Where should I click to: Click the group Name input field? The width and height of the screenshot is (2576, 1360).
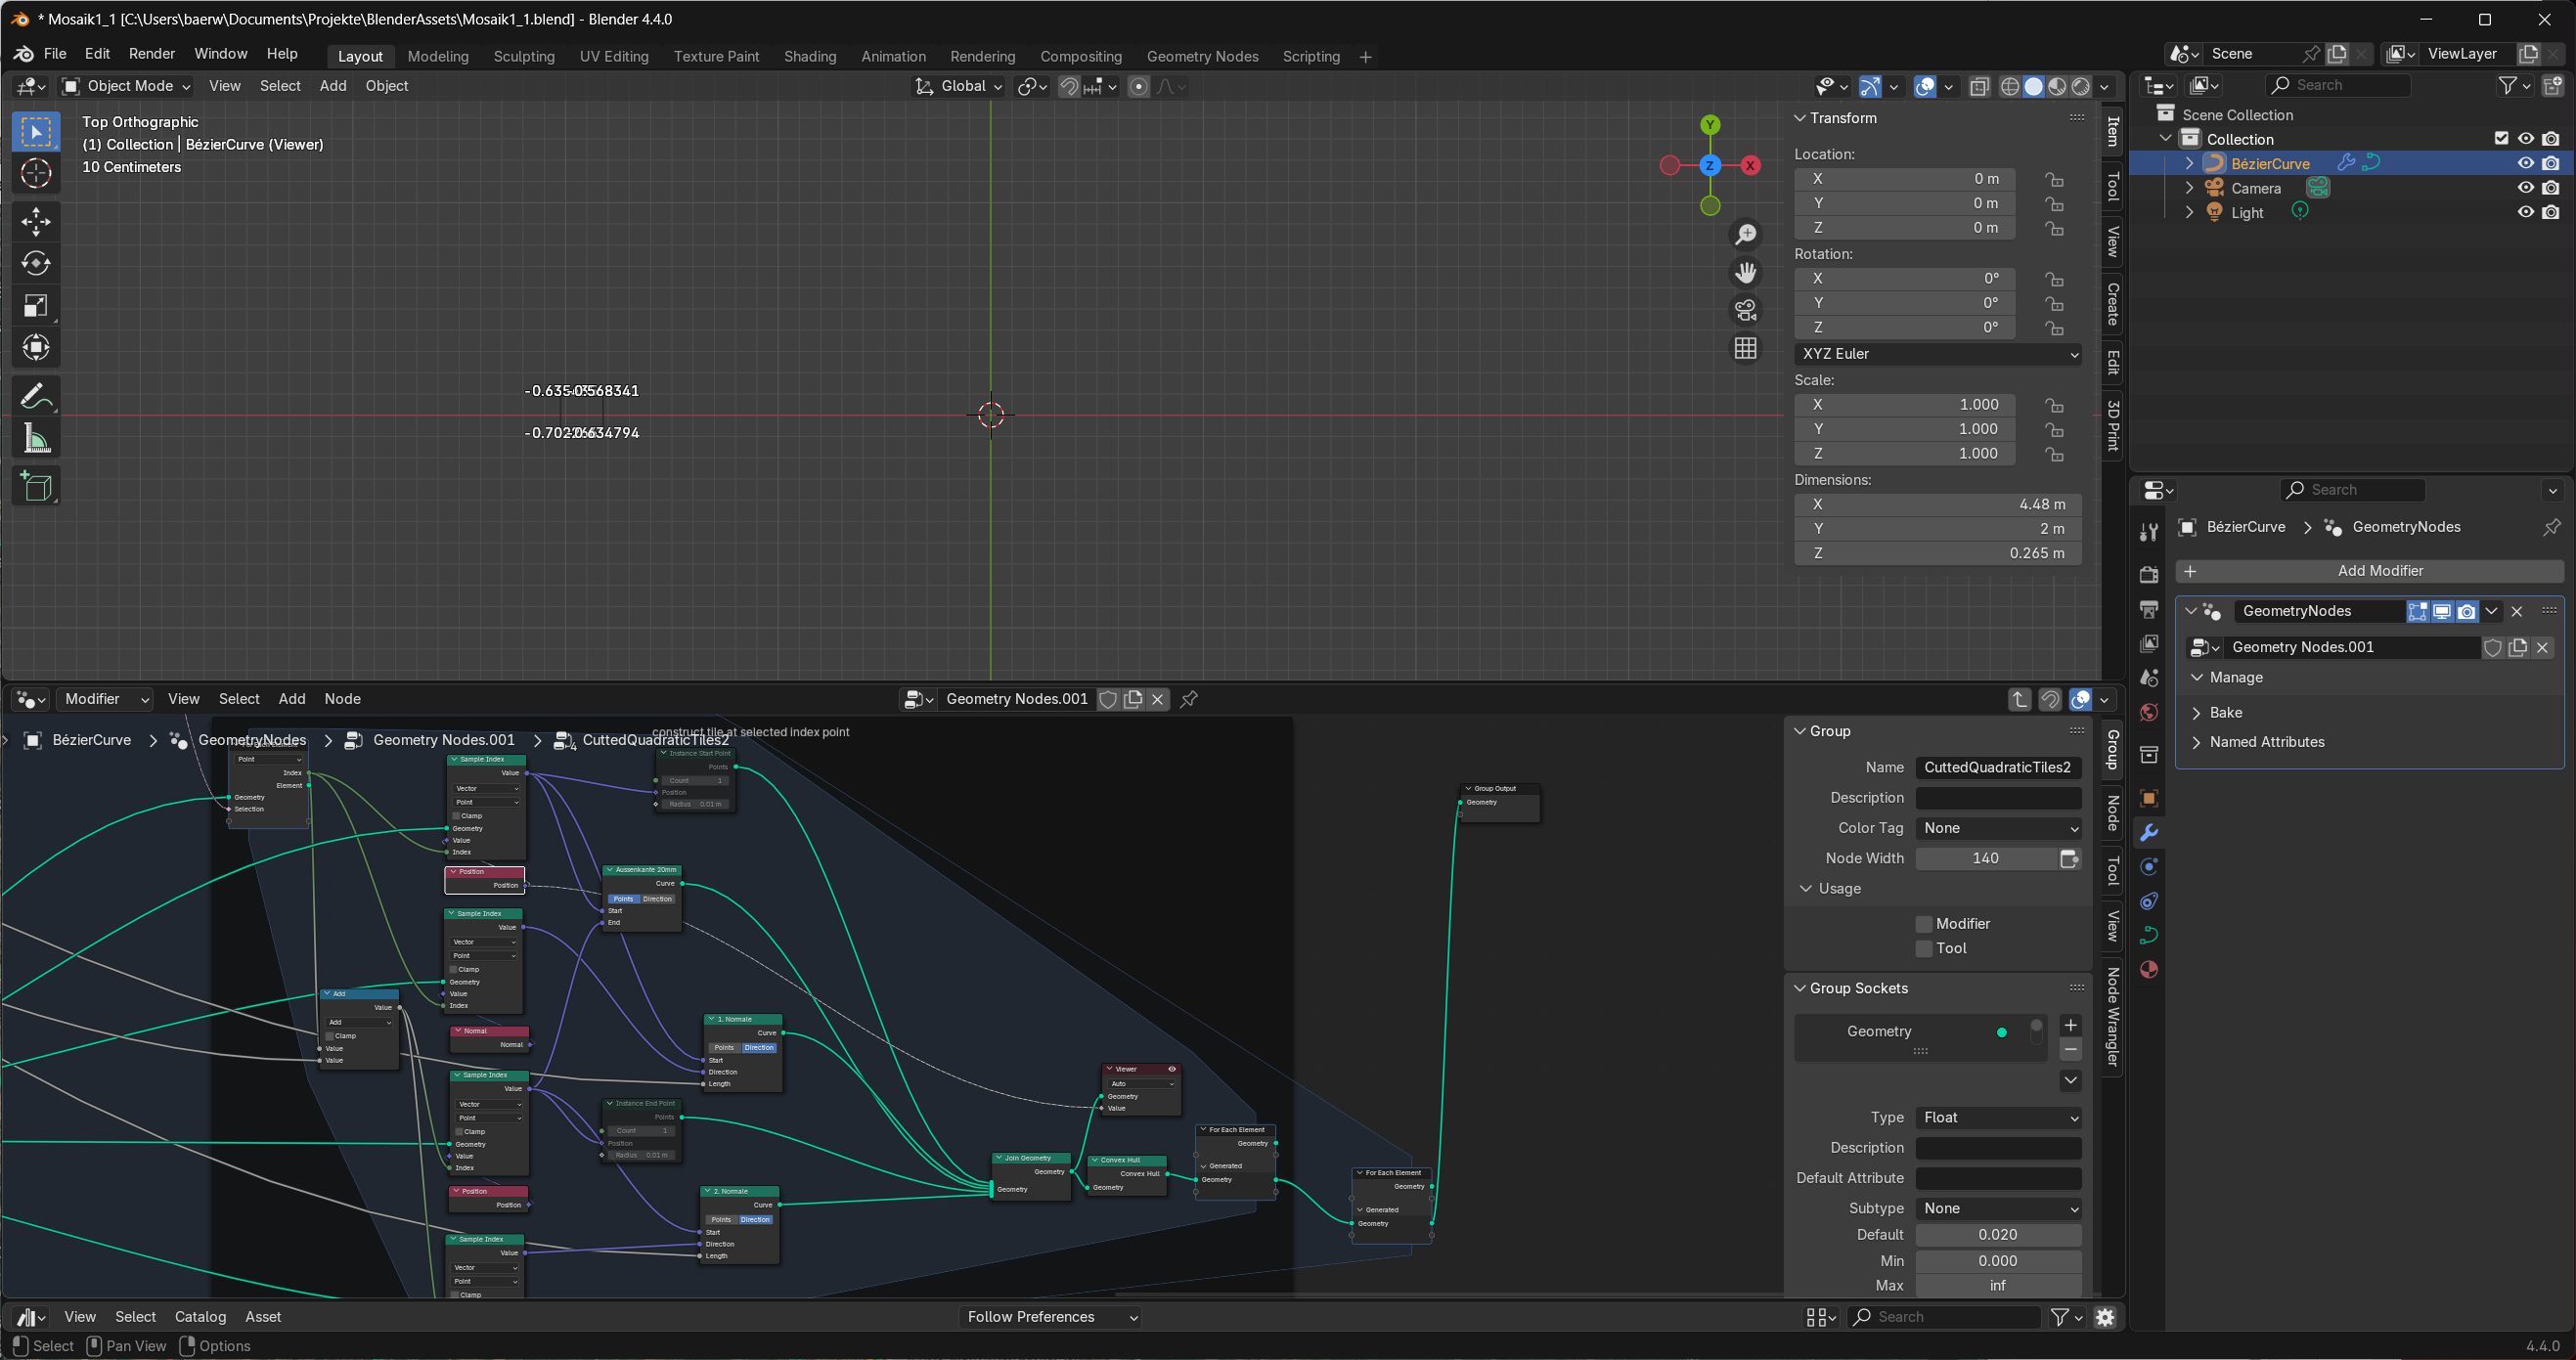point(1997,767)
